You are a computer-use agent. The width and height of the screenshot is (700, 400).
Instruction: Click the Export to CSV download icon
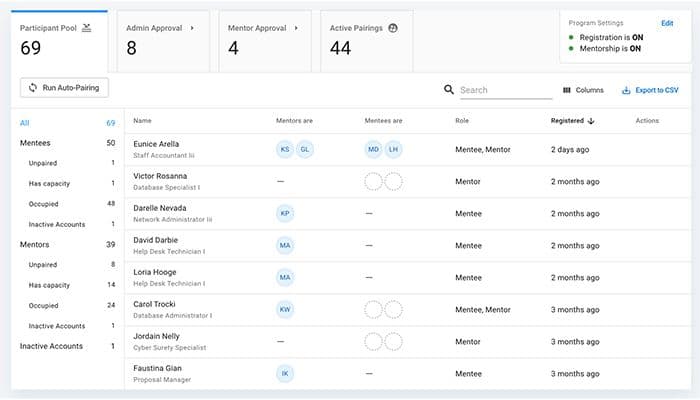pos(626,90)
